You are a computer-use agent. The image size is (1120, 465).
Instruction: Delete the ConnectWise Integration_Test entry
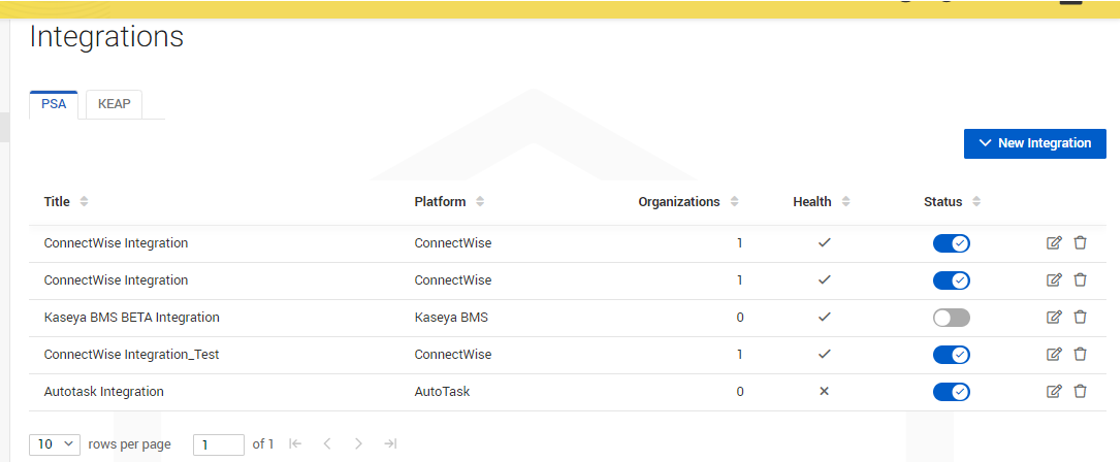[x=1080, y=354]
